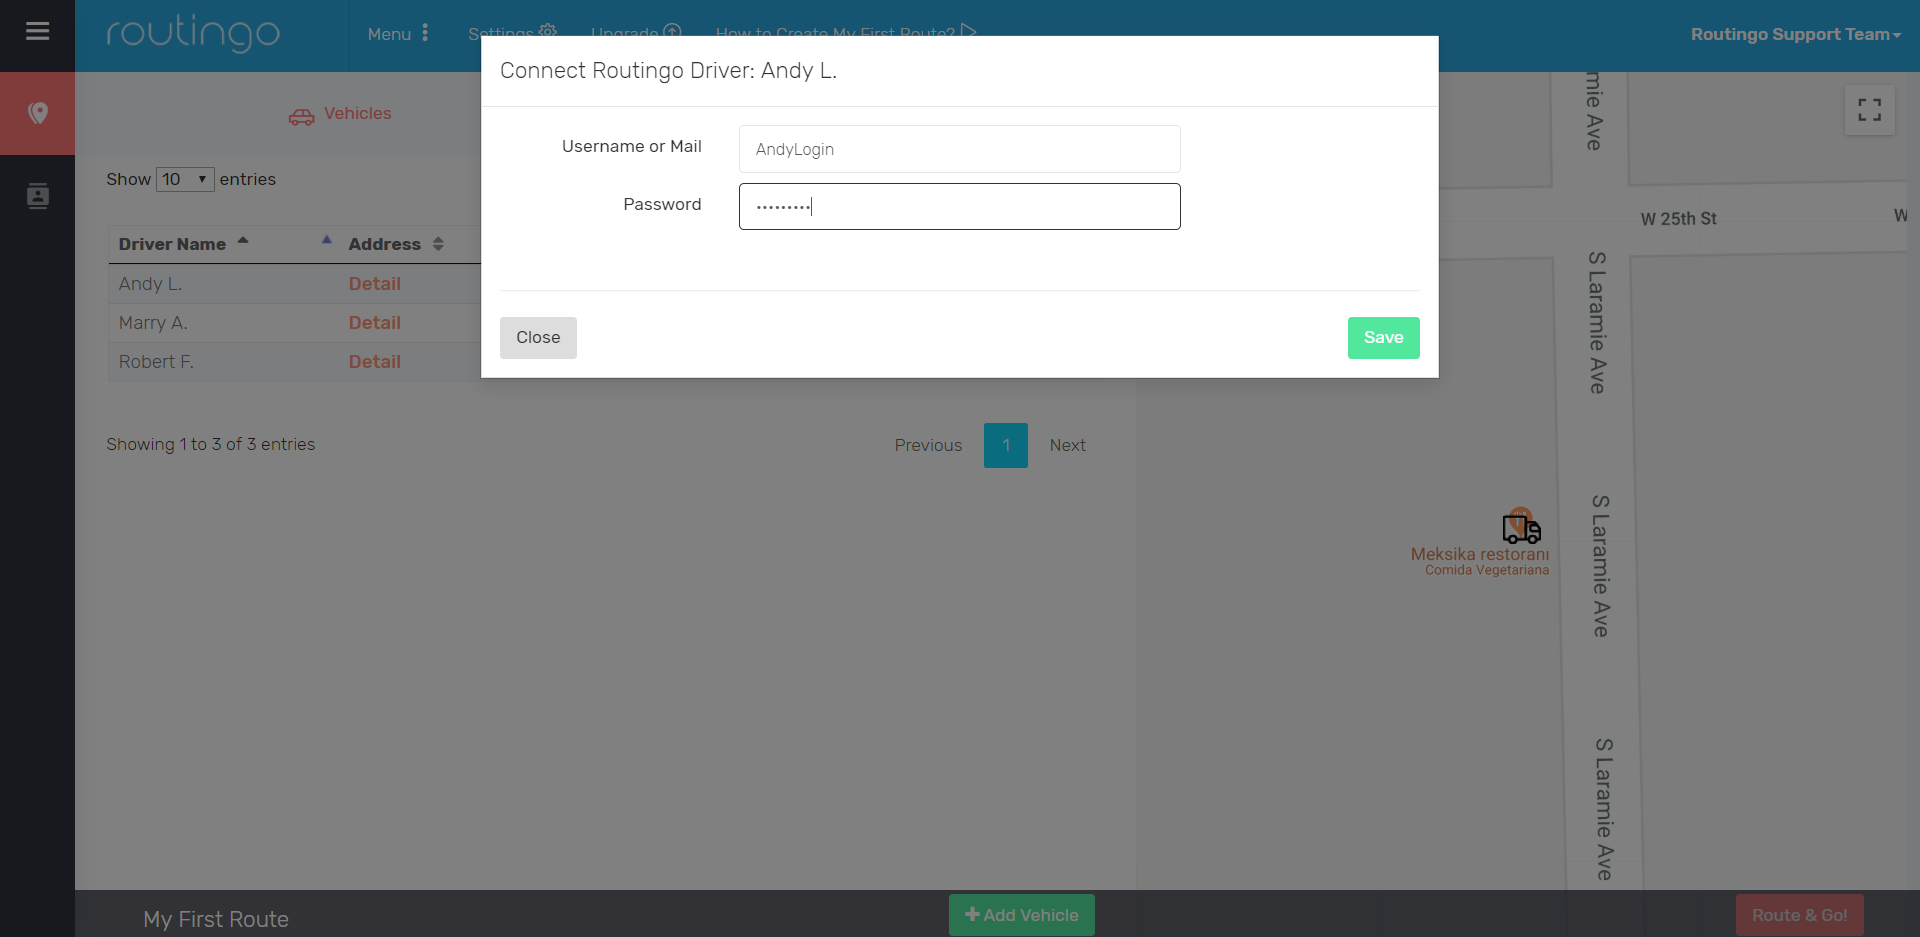The width and height of the screenshot is (1920, 937).
Task: Select driver row Robert F.
Action: (x=156, y=362)
